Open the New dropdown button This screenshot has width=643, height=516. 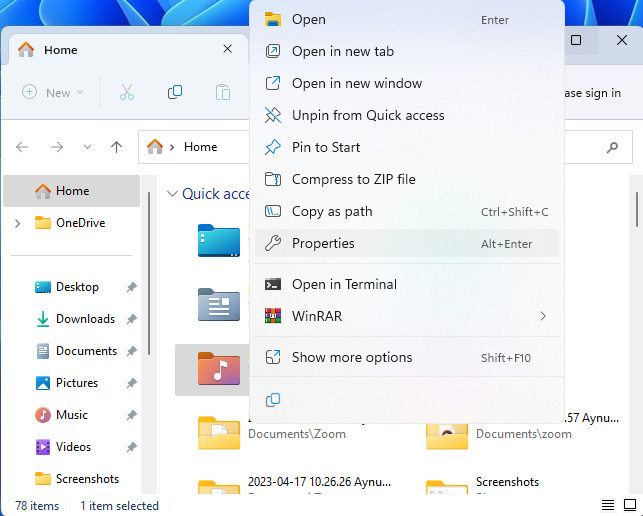click(x=52, y=93)
